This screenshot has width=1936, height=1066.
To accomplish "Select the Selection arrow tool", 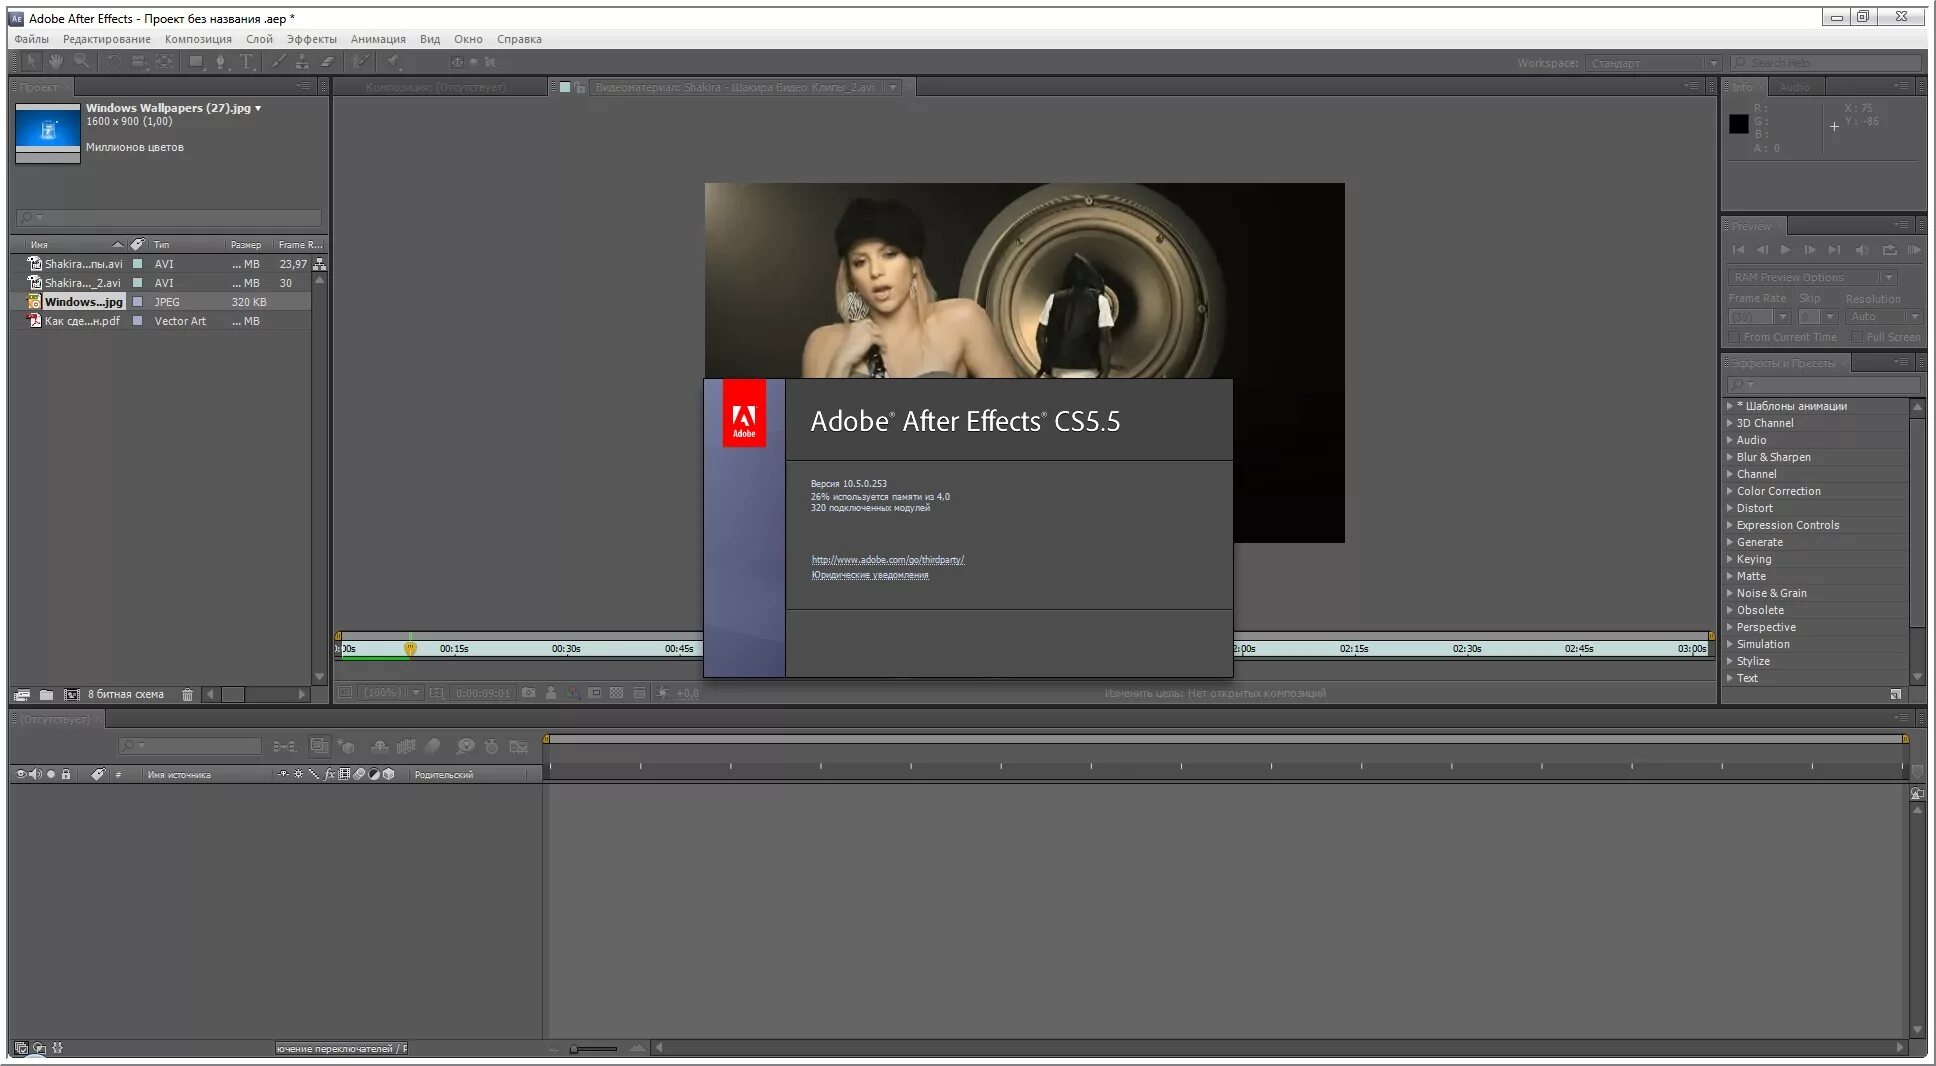I will (x=31, y=62).
